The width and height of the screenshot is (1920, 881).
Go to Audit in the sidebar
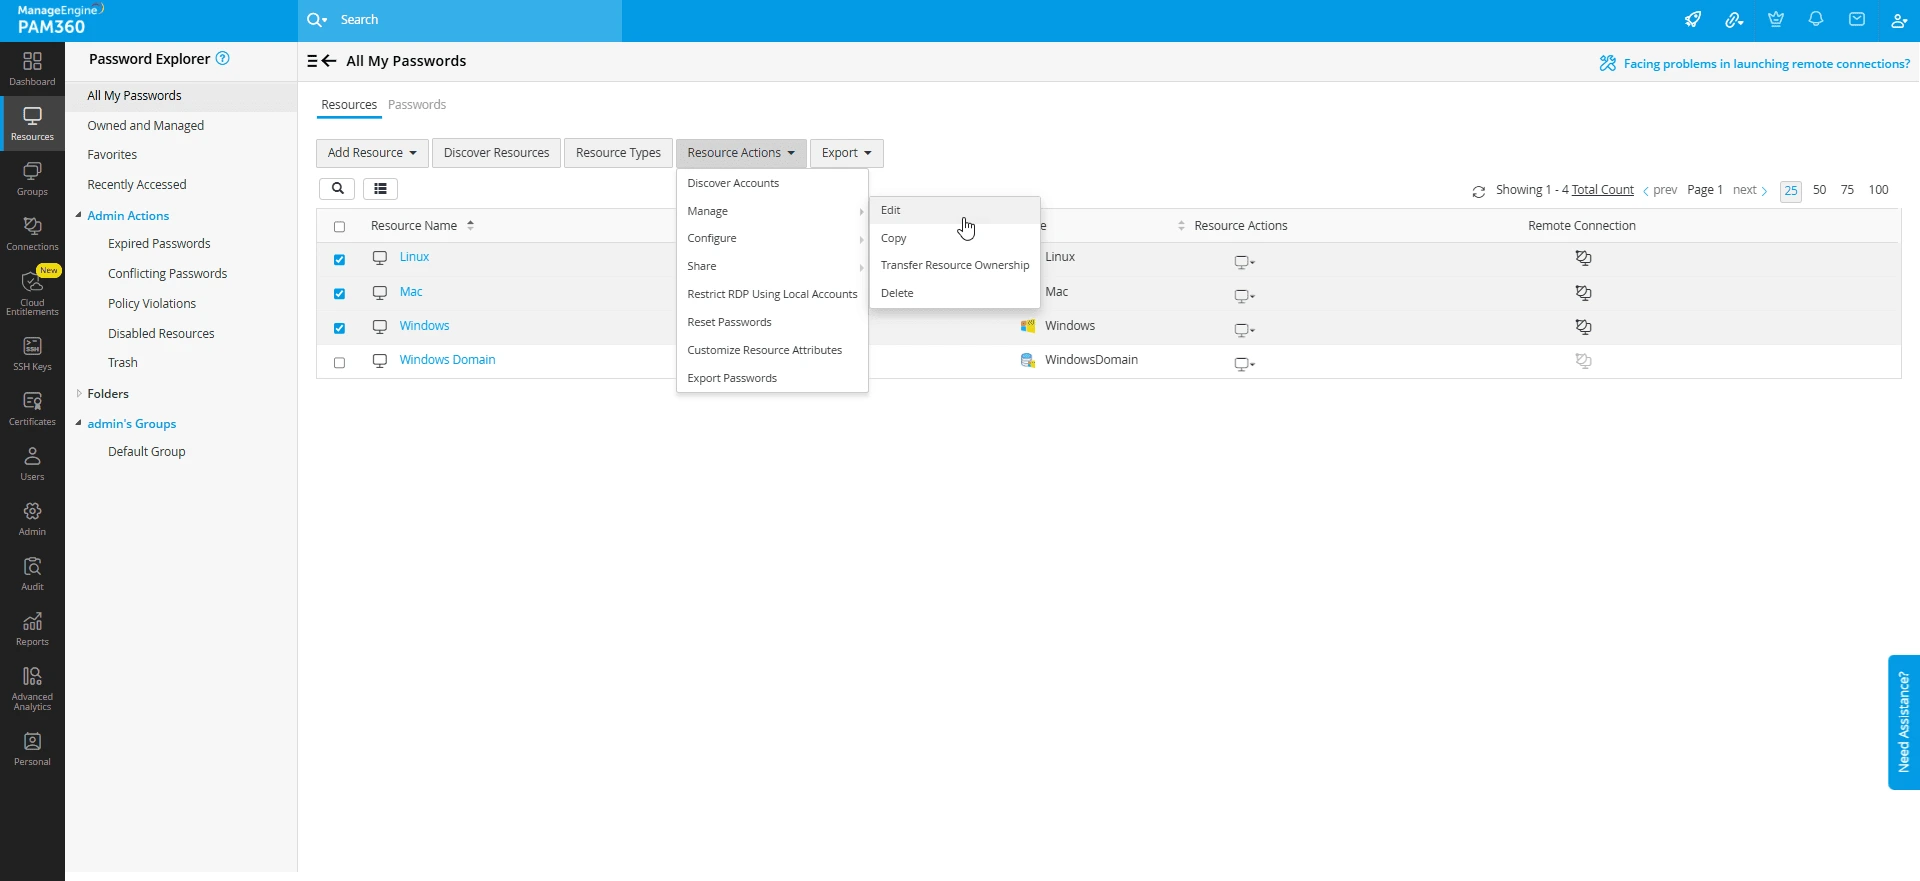(x=32, y=573)
